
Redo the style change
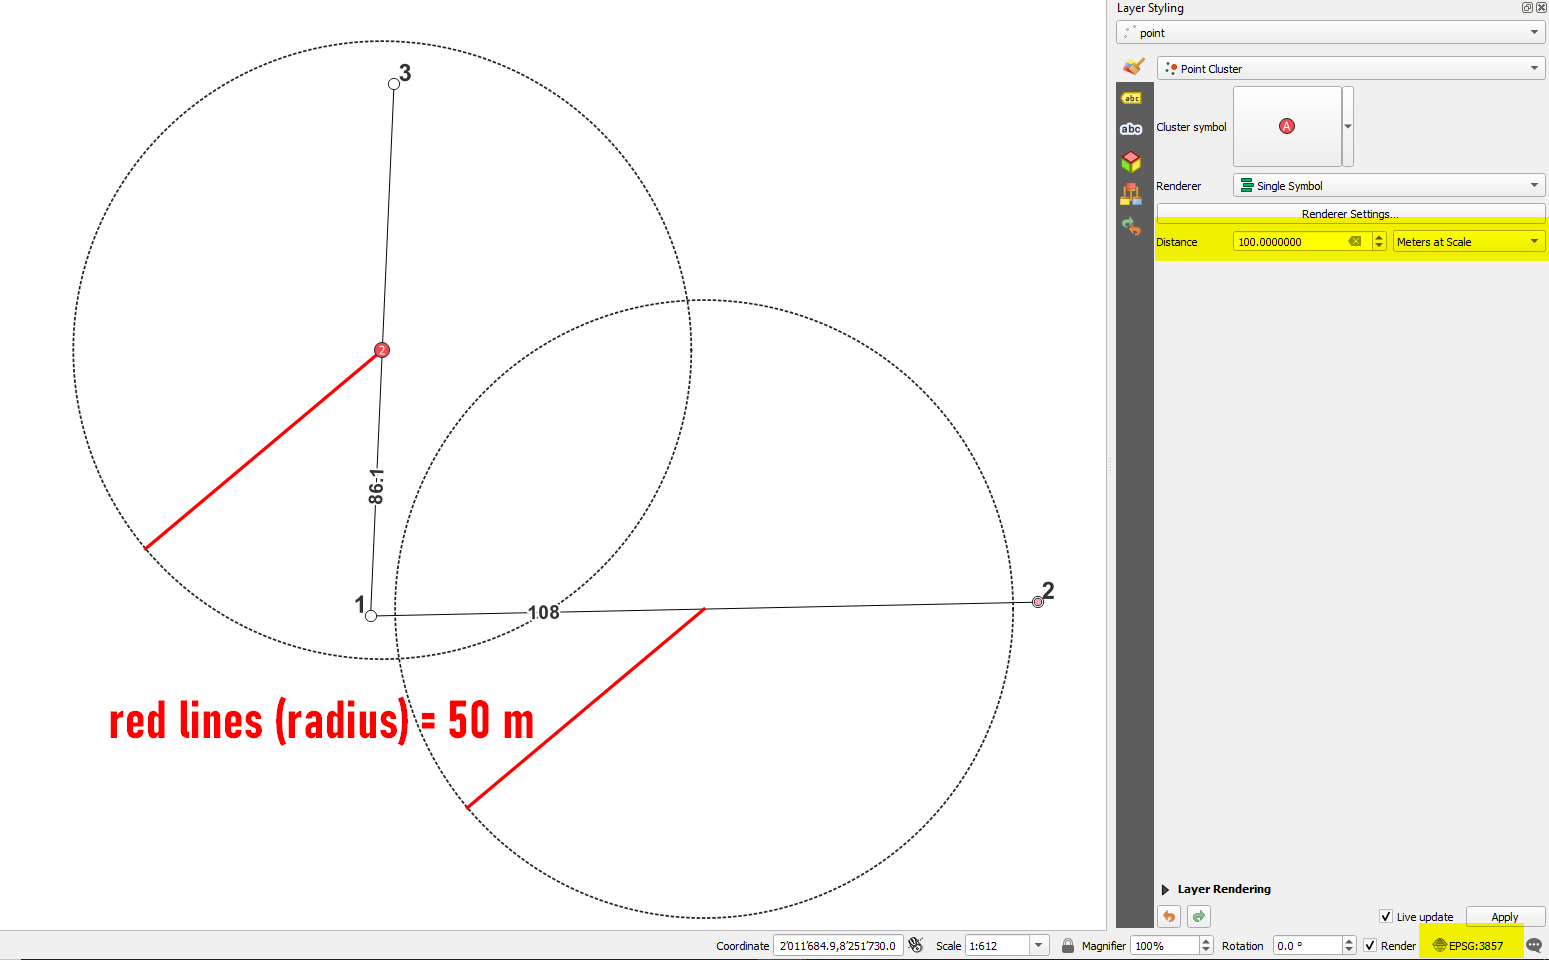click(x=1199, y=916)
